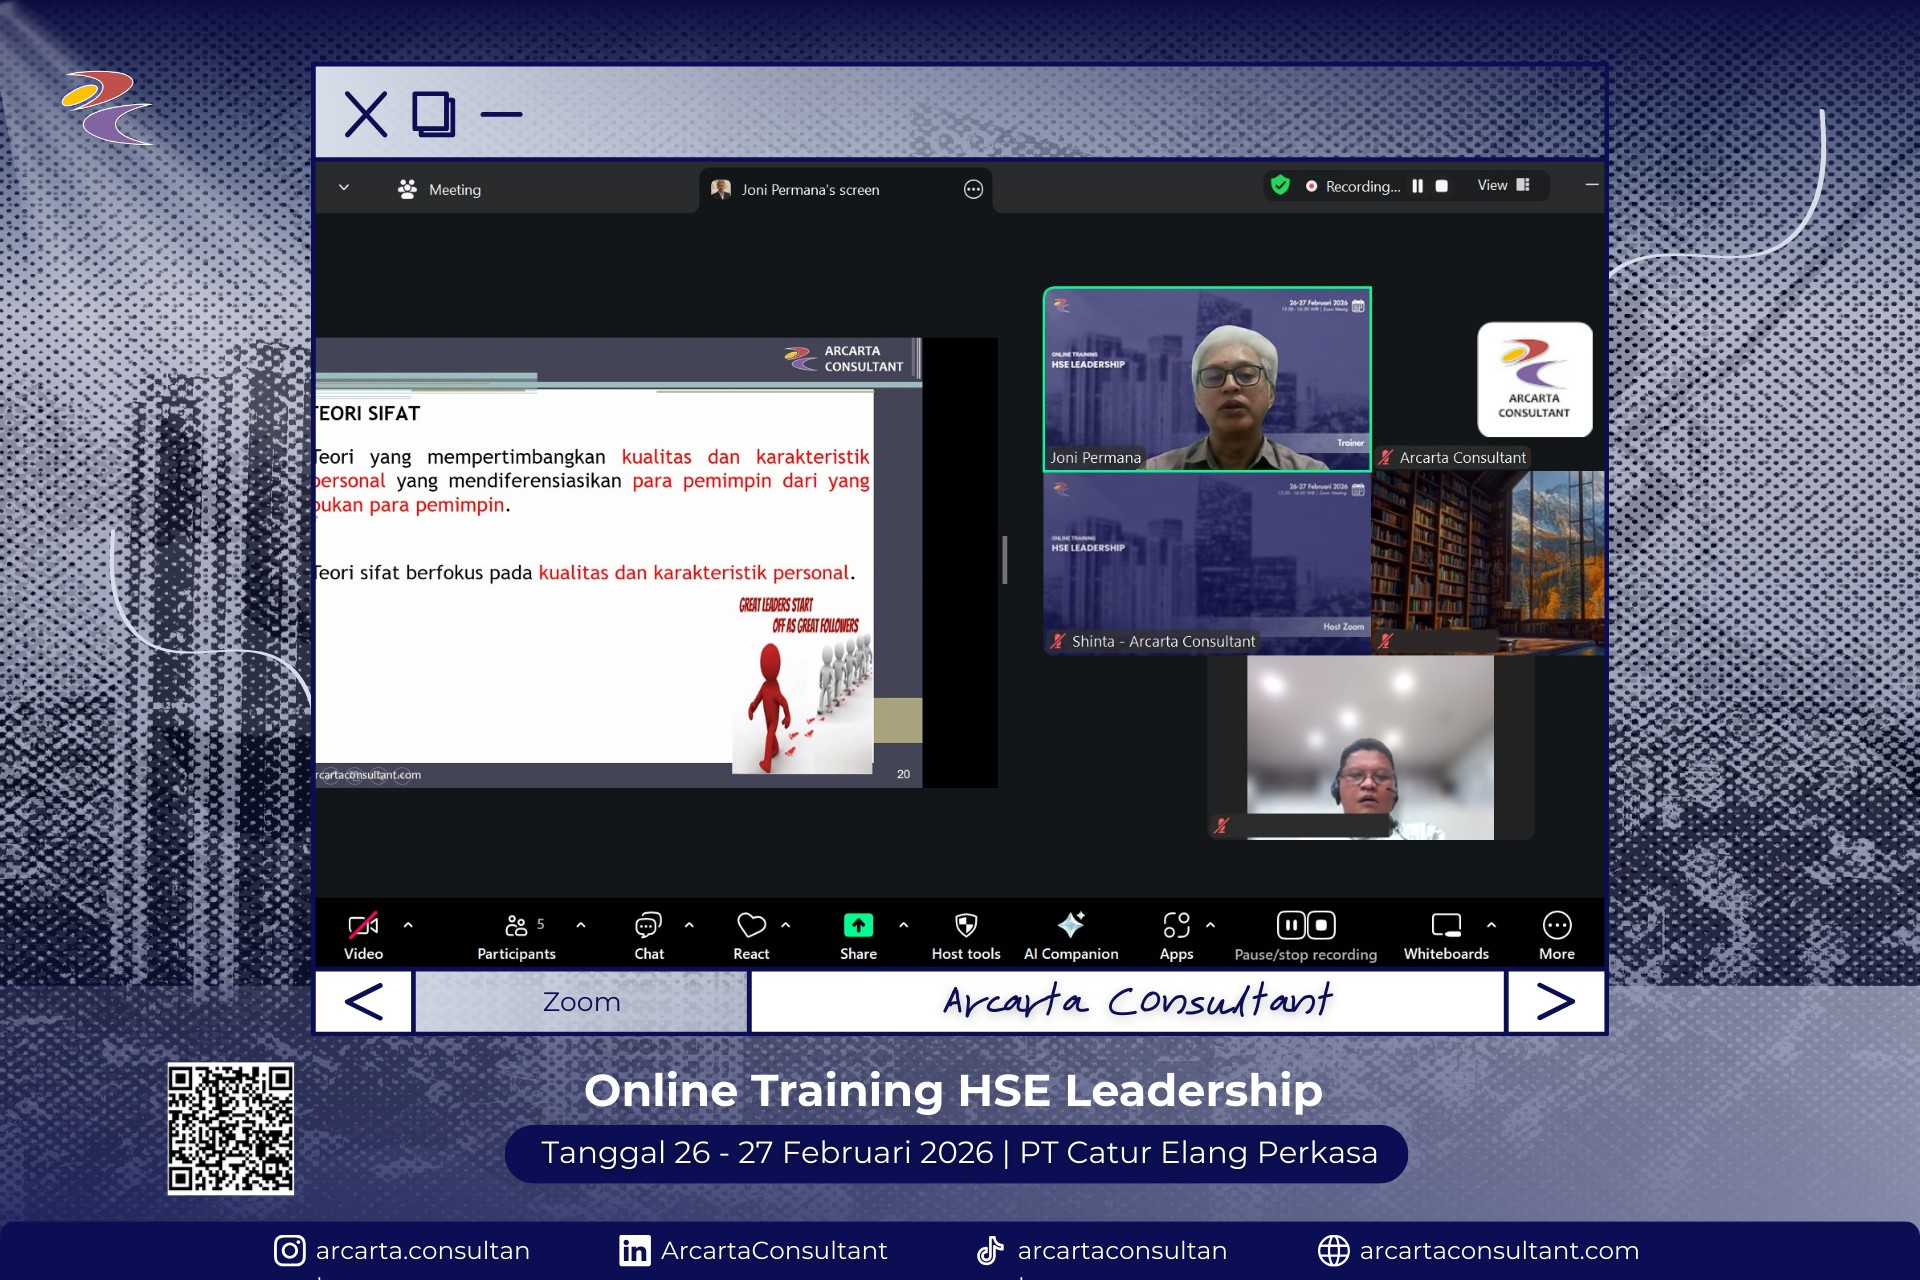Viewport: 1920px width, 1280px height.
Task: Click the Chat icon in toolbar
Action: (648, 926)
